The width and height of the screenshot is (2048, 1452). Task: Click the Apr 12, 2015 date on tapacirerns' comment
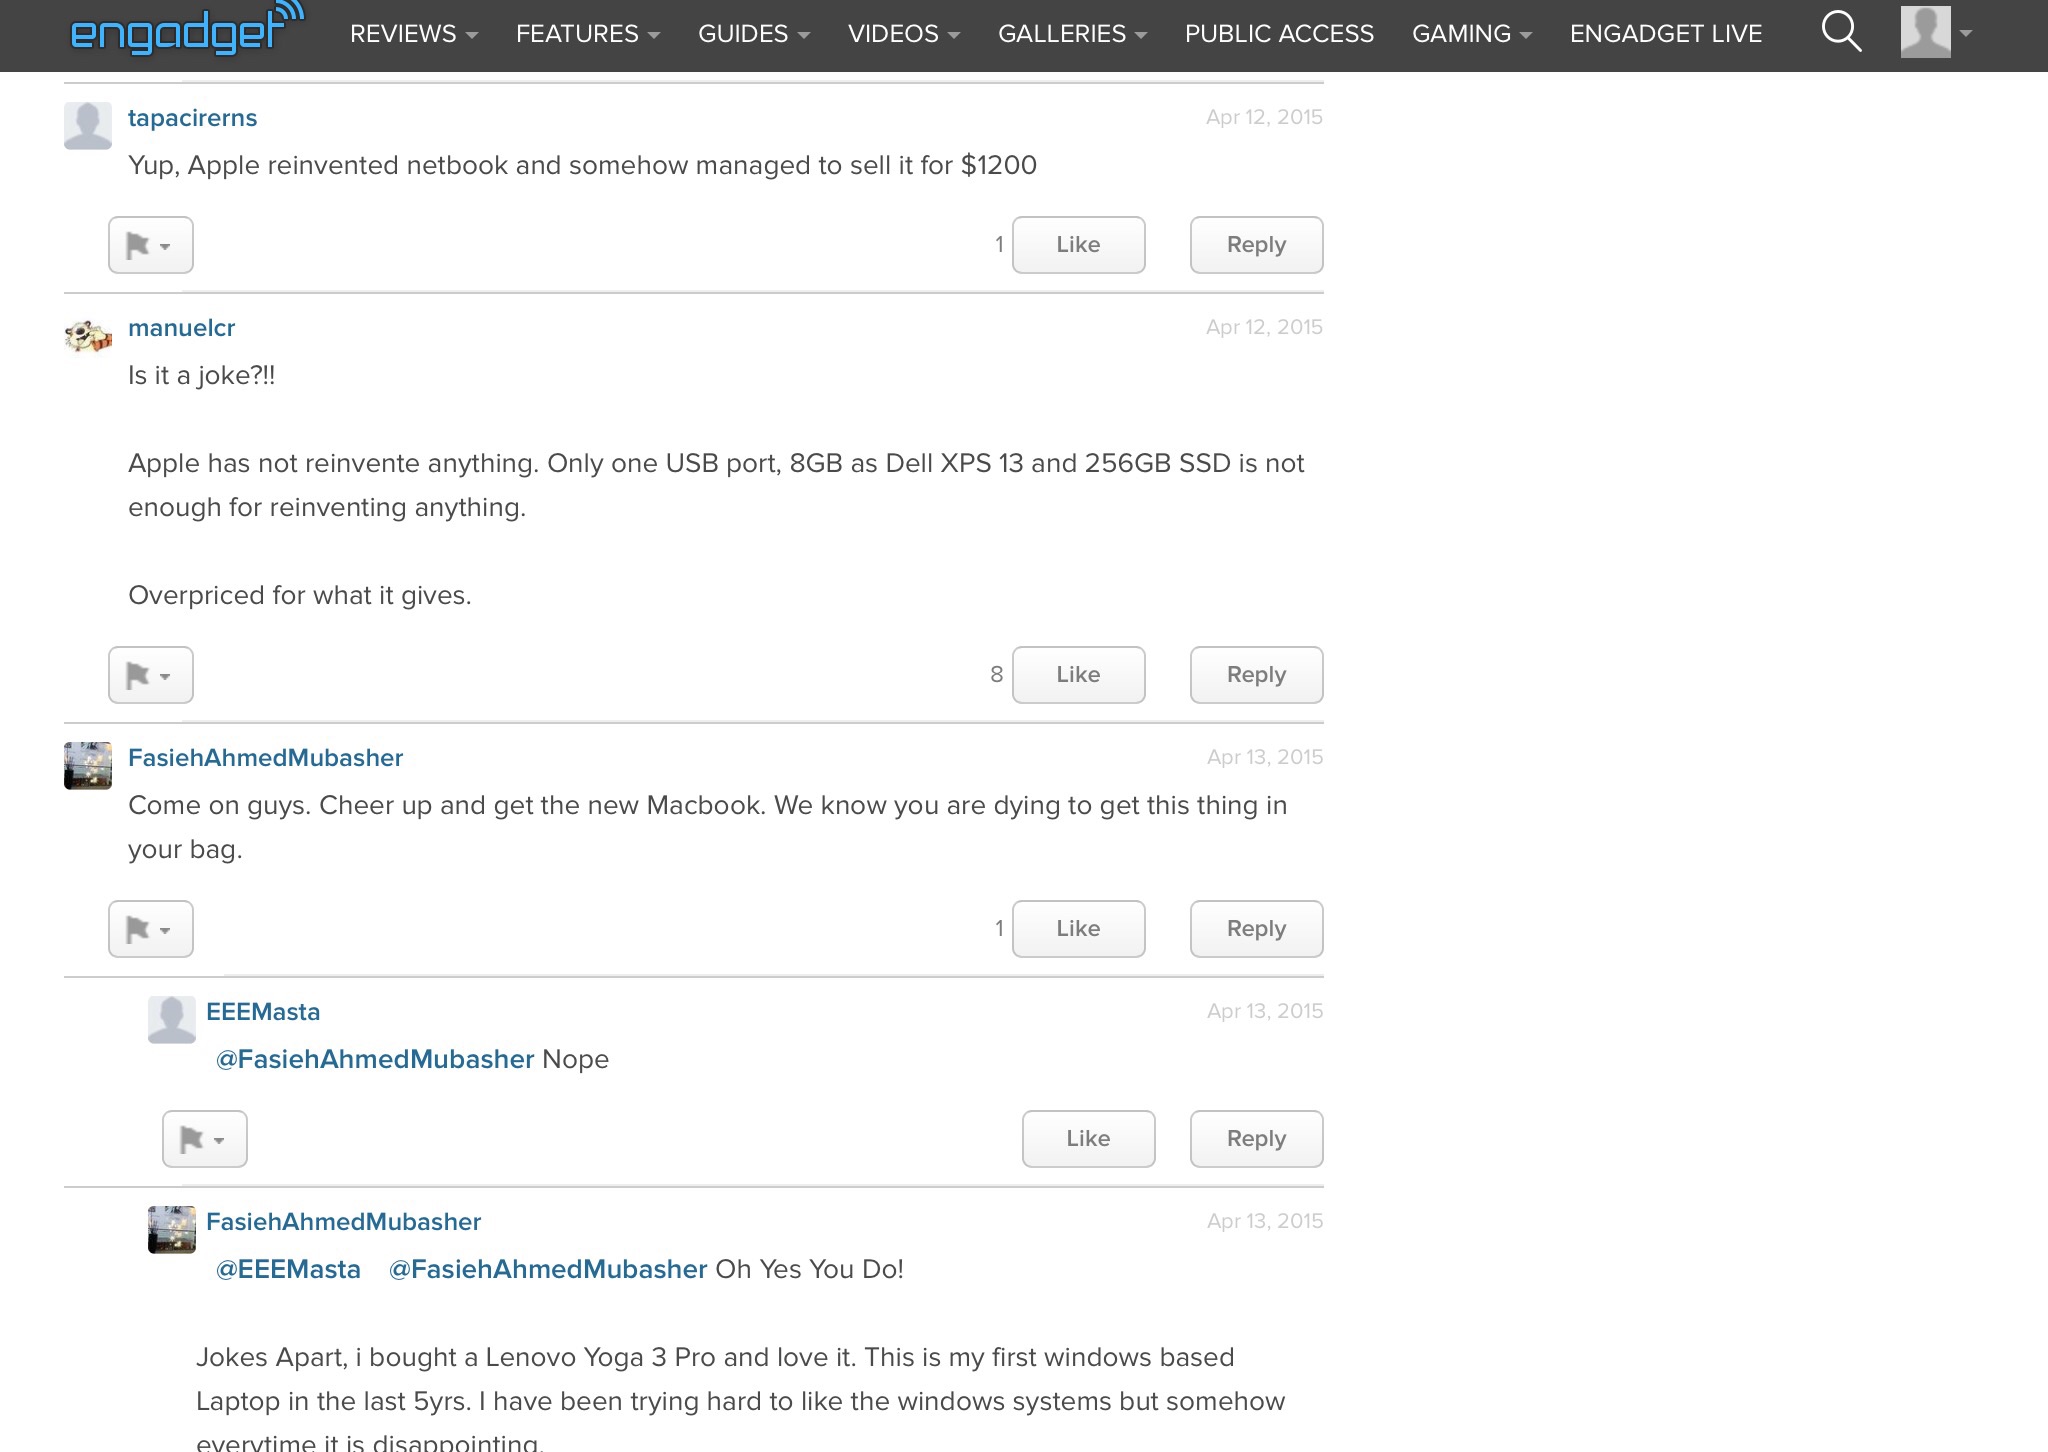coord(1264,117)
